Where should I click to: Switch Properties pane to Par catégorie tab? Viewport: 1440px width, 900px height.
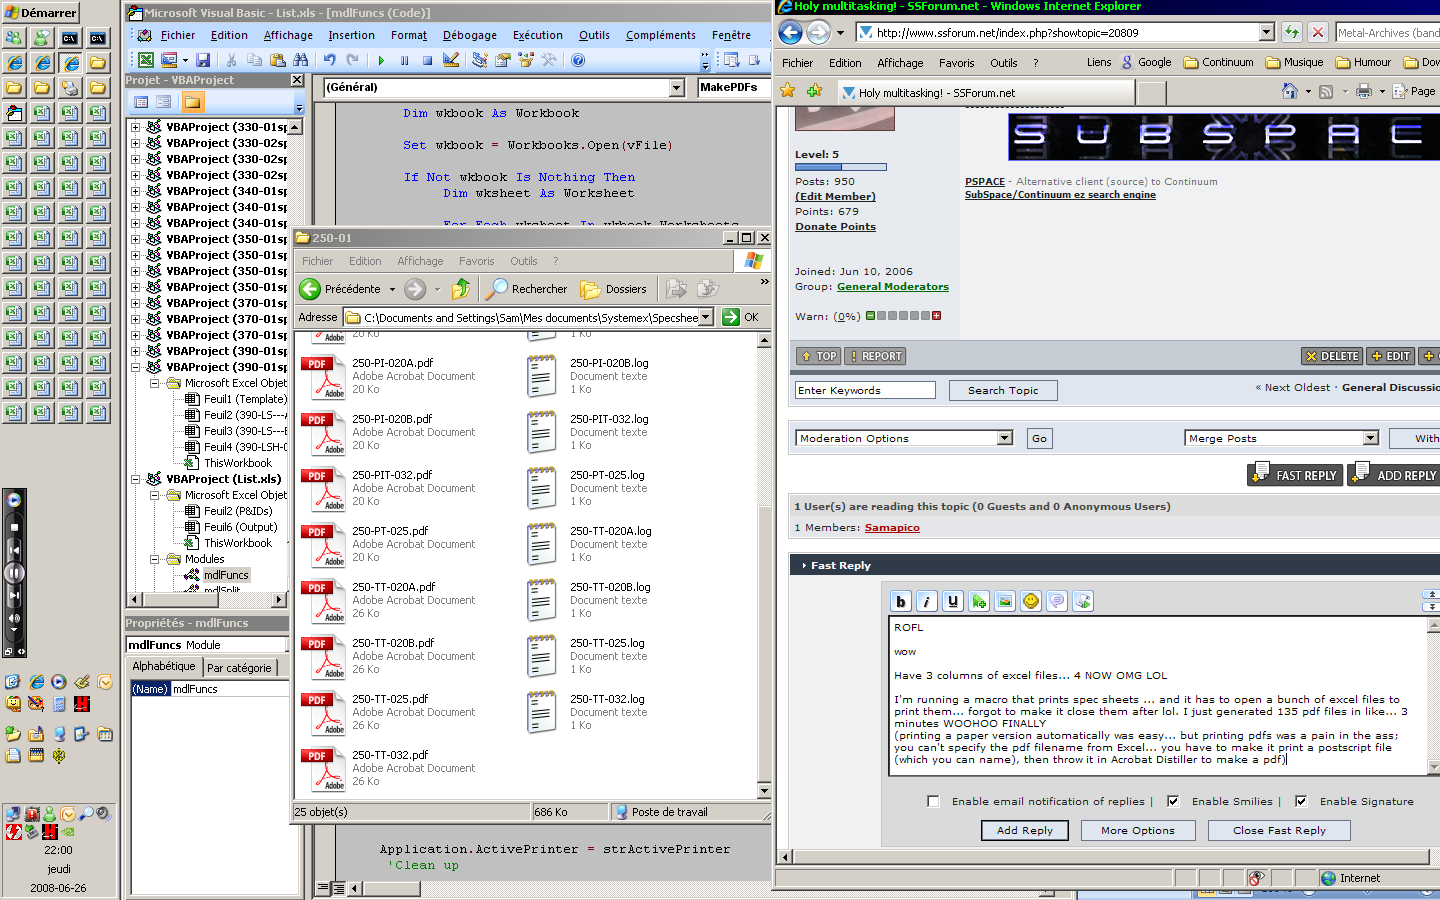239,668
